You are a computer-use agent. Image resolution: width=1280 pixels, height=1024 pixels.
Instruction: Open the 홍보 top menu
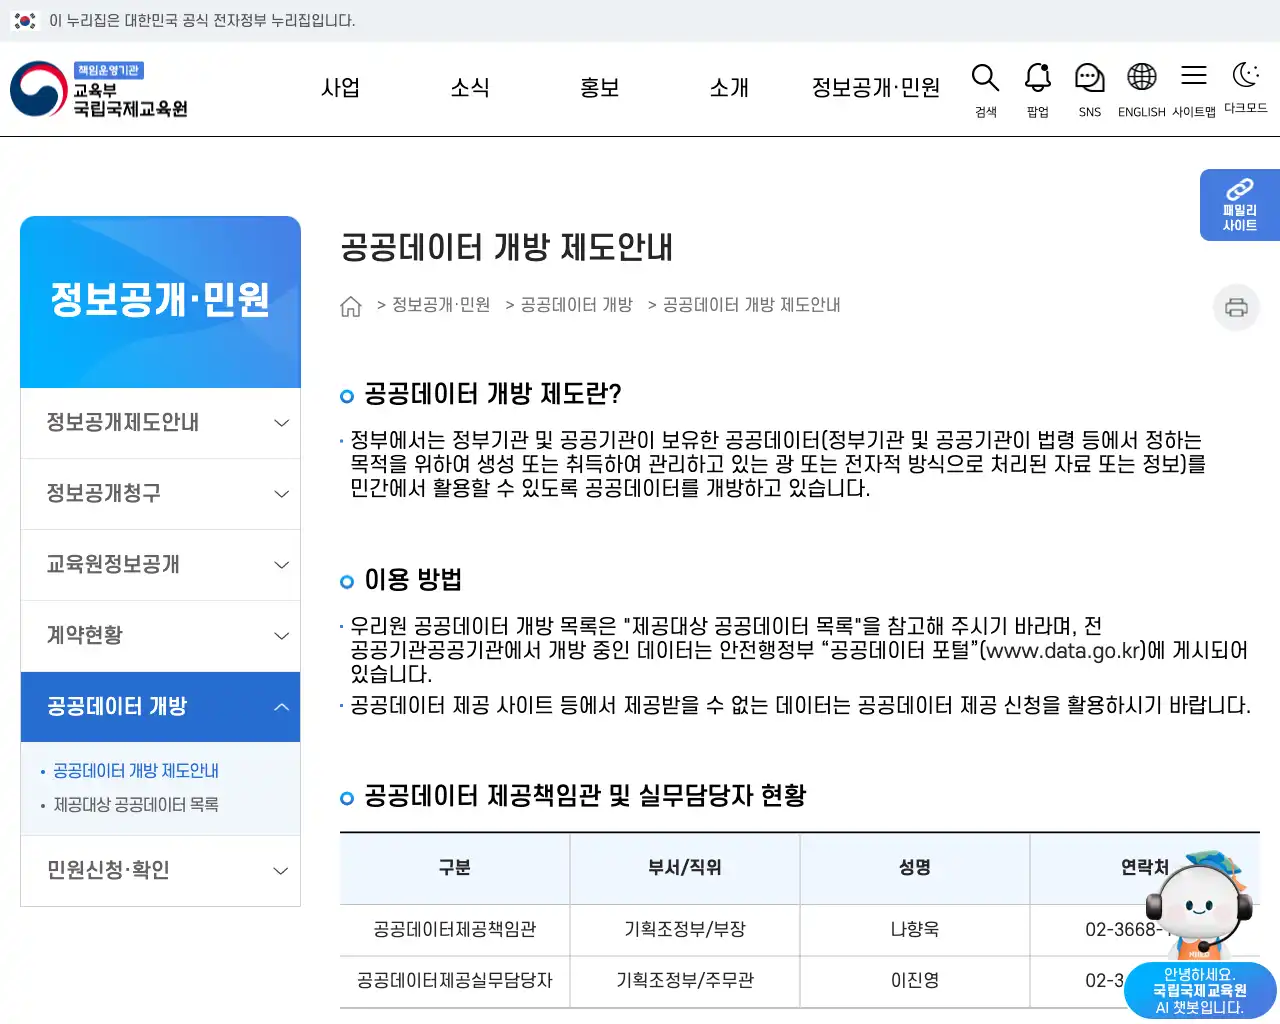(x=600, y=88)
